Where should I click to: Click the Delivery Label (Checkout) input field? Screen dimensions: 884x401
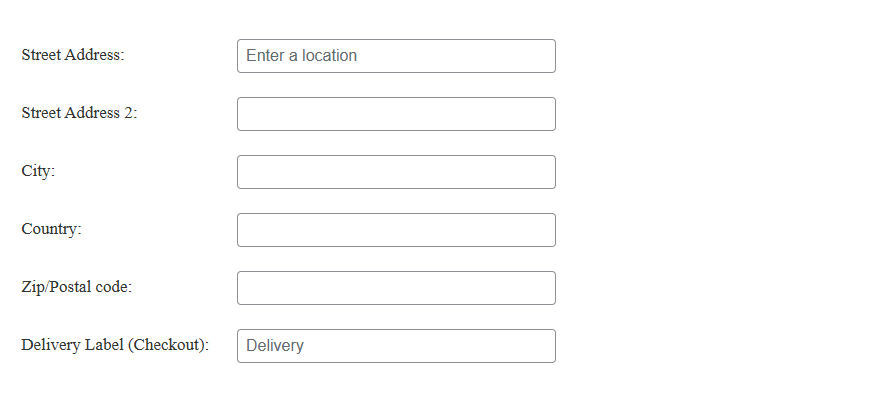pyautogui.click(x=396, y=346)
